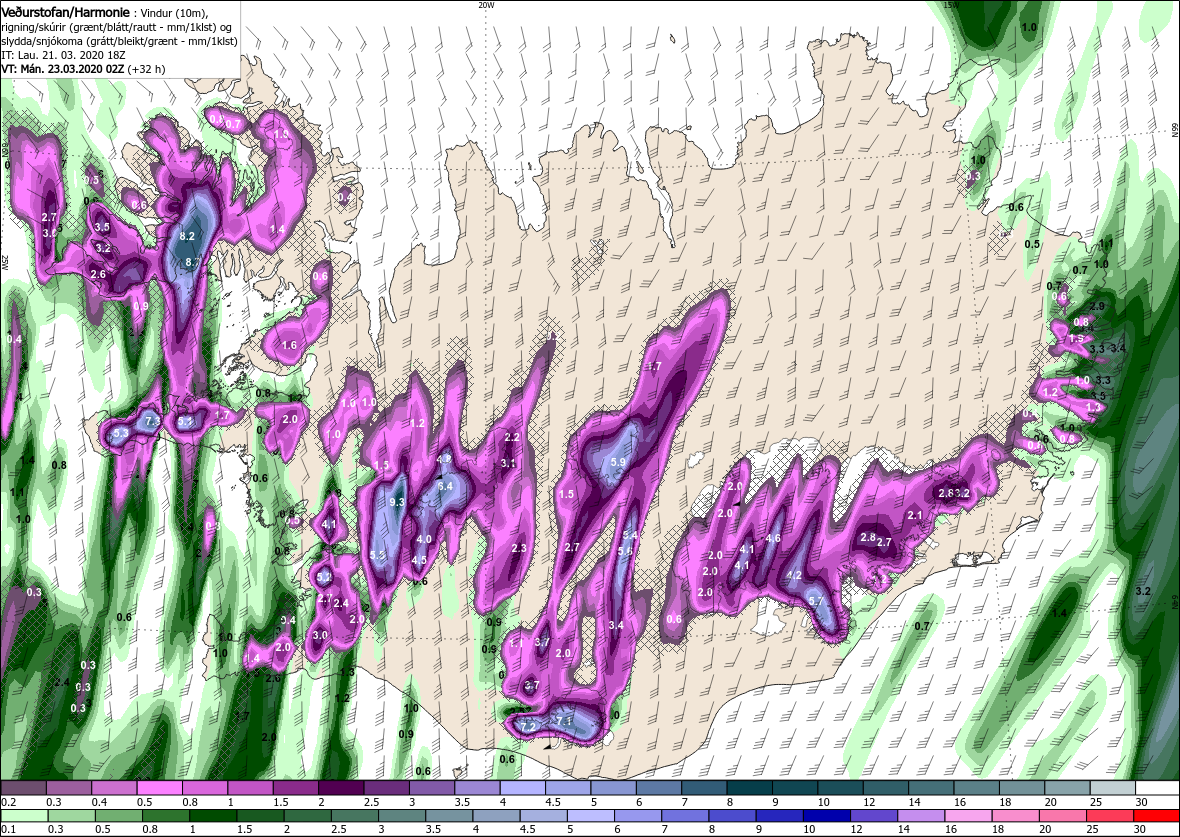Pick the 0.5 pink swatch in the purple legend row
The height and width of the screenshot is (837, 1180).
(x=160, y=787)
